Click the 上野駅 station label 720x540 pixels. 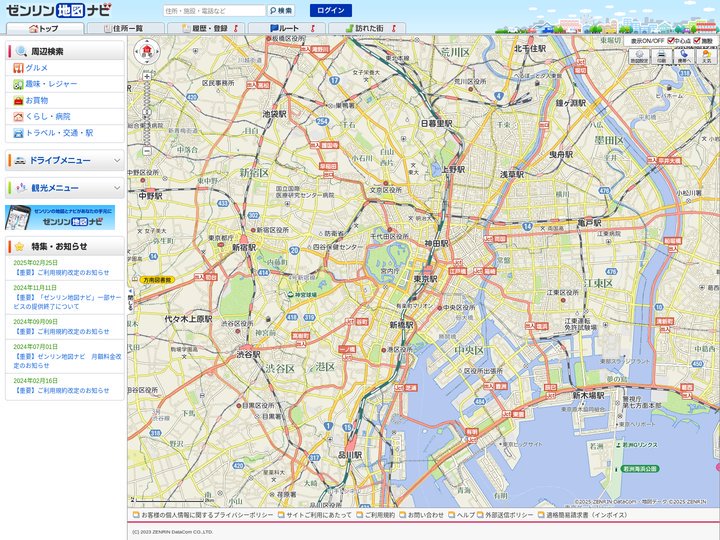(x=454, y=169)
